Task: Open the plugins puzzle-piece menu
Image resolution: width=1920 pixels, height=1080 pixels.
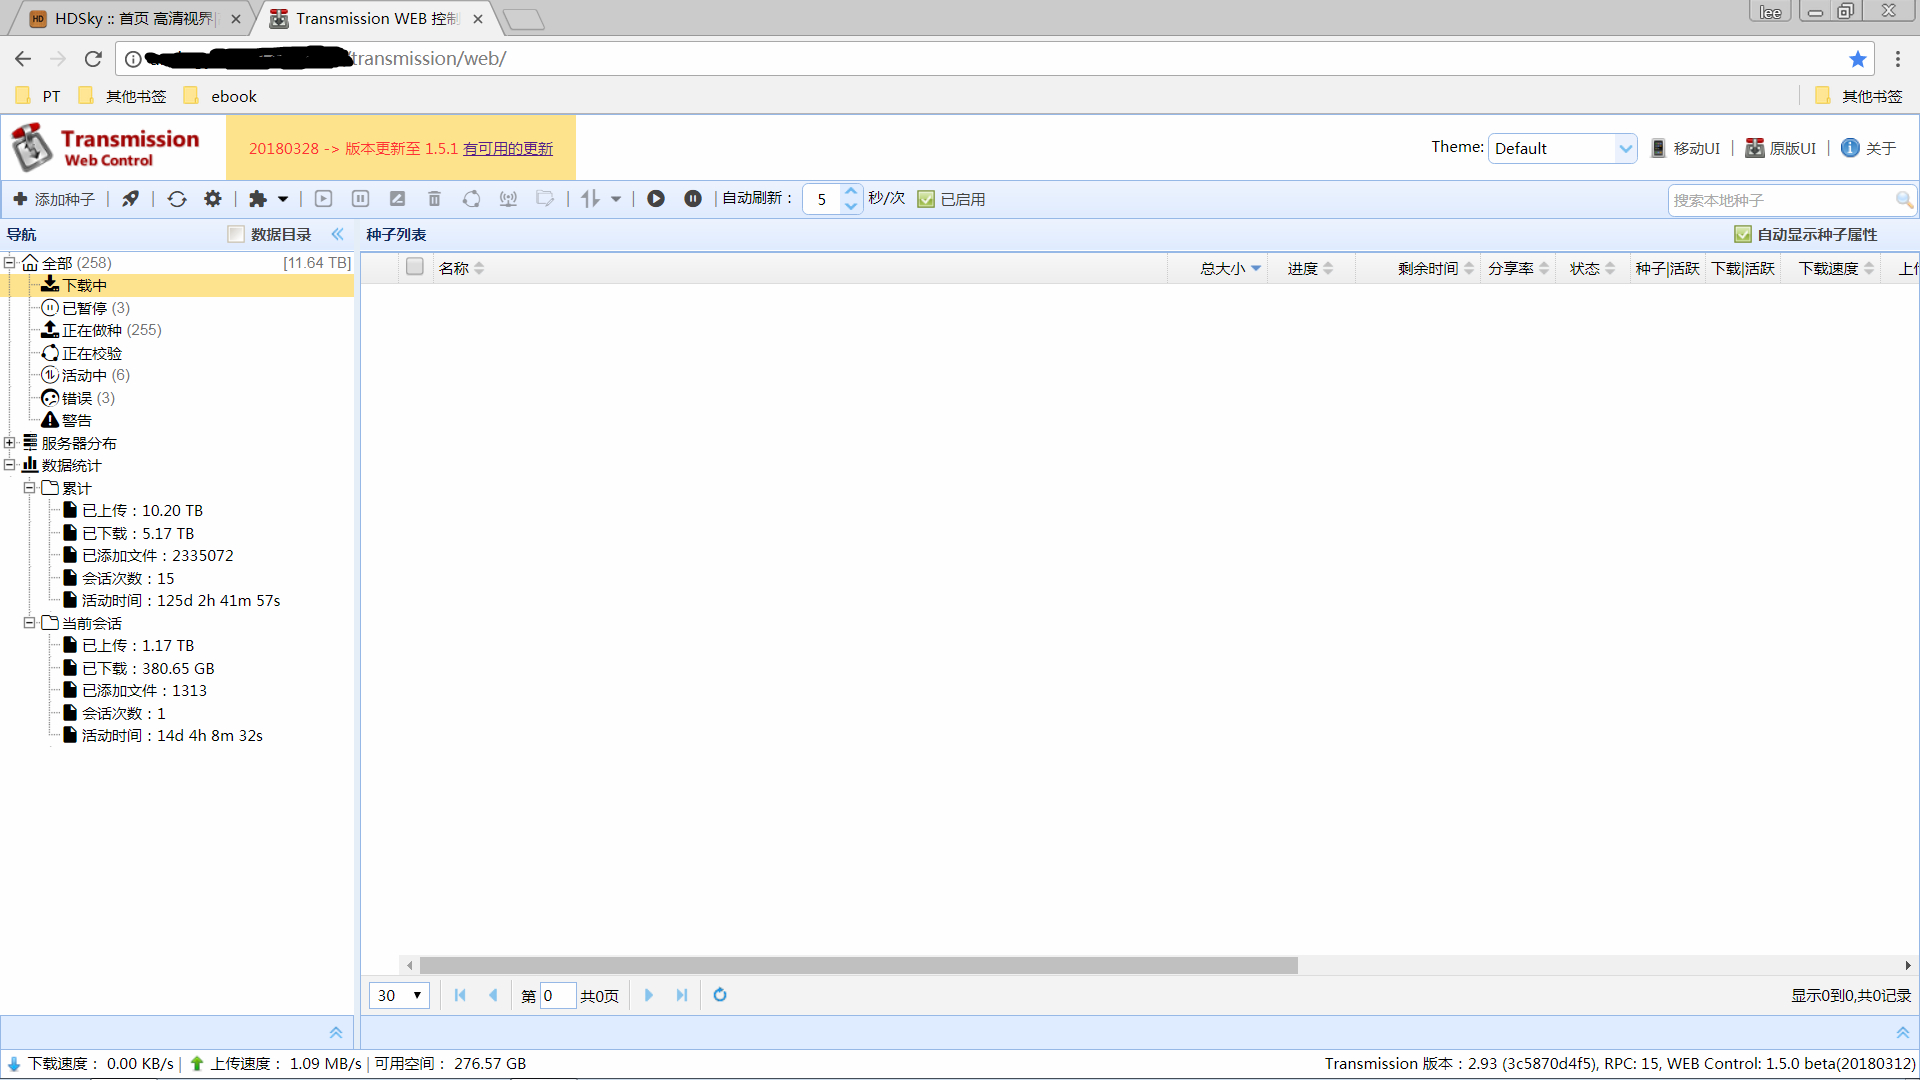Action: pyautogui.click(x=268, y=199)
